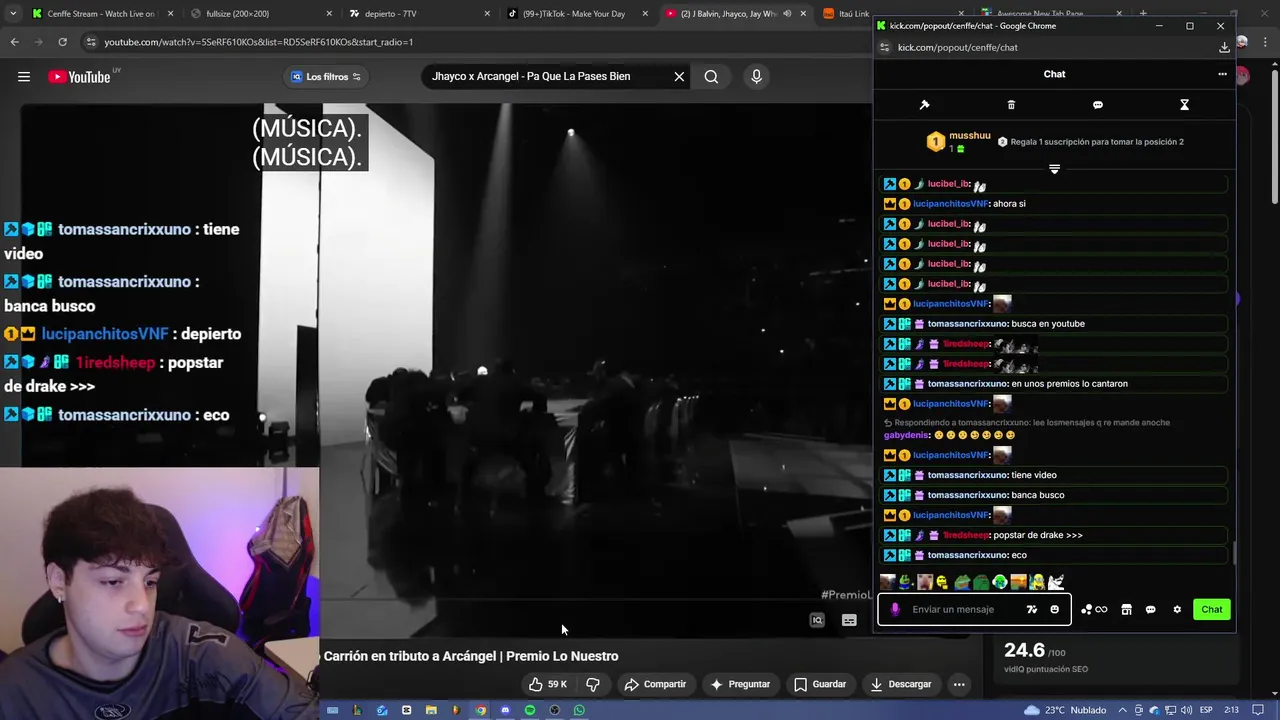Image resolution: width=1280 pixels, height=720 pixels.
Task: Click the vidIQ icon in player controls
Action: pos(817,620)
